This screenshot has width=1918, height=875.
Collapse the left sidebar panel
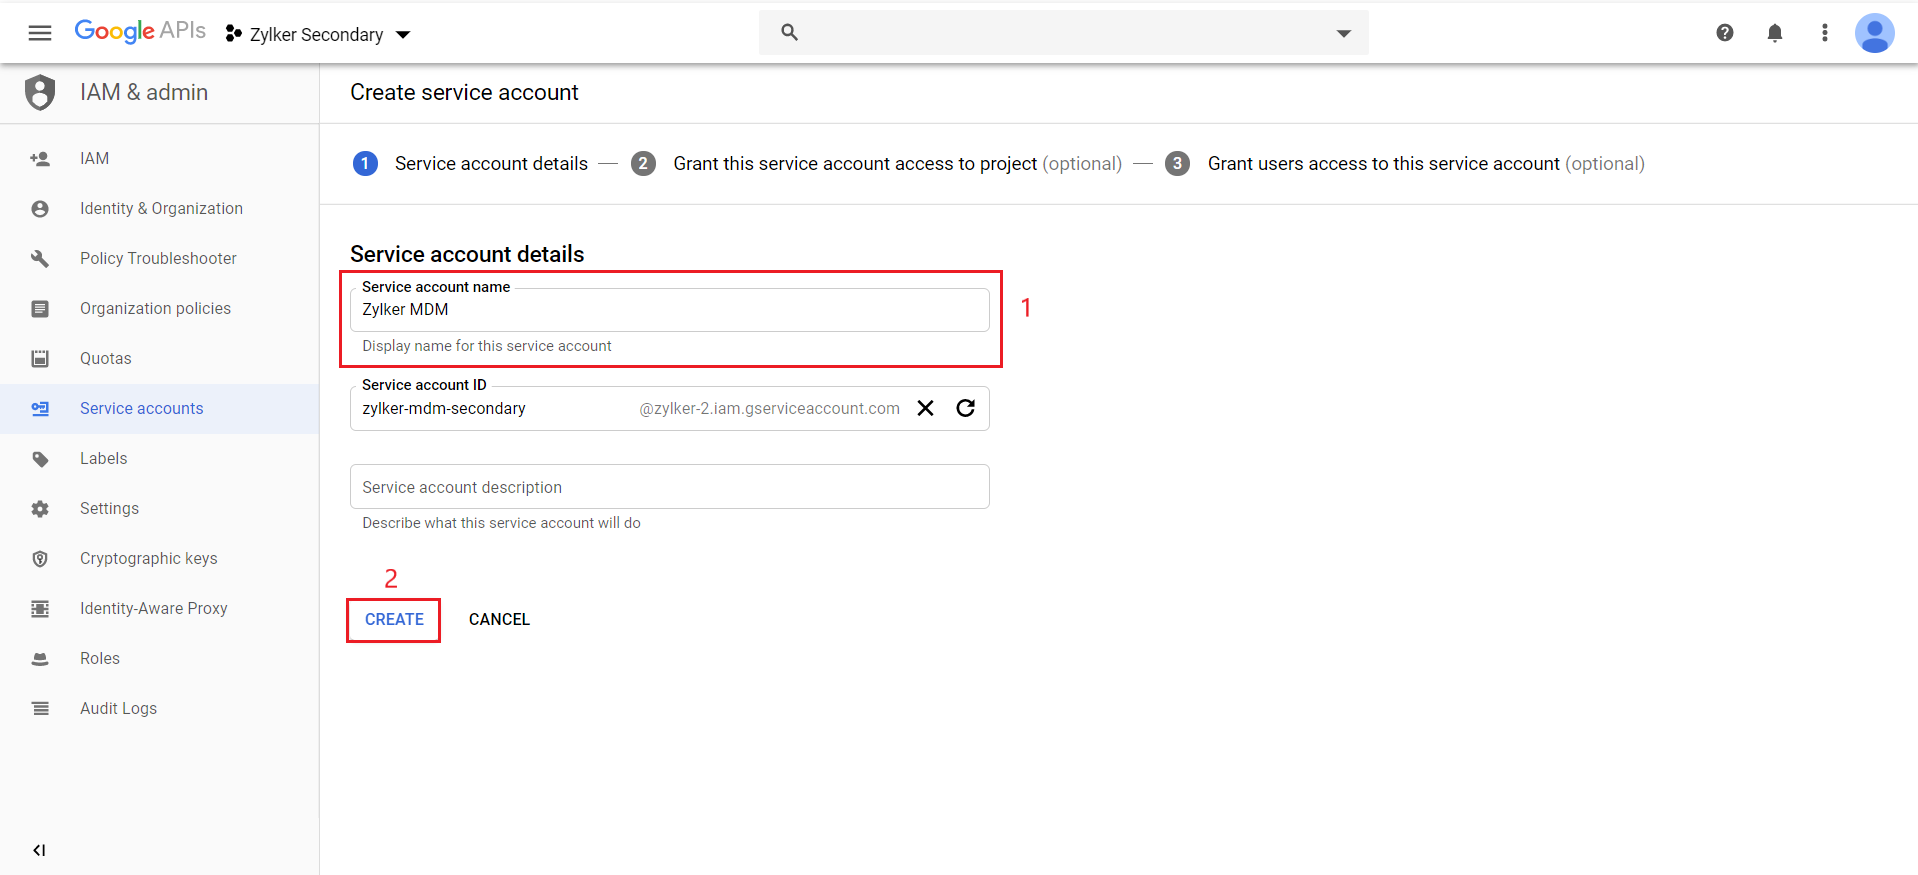(x=39, y=850)
